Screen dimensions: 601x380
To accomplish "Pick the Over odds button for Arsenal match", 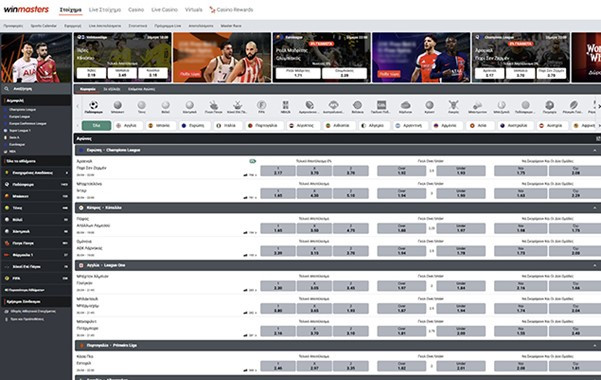I will tap(401, 171).
